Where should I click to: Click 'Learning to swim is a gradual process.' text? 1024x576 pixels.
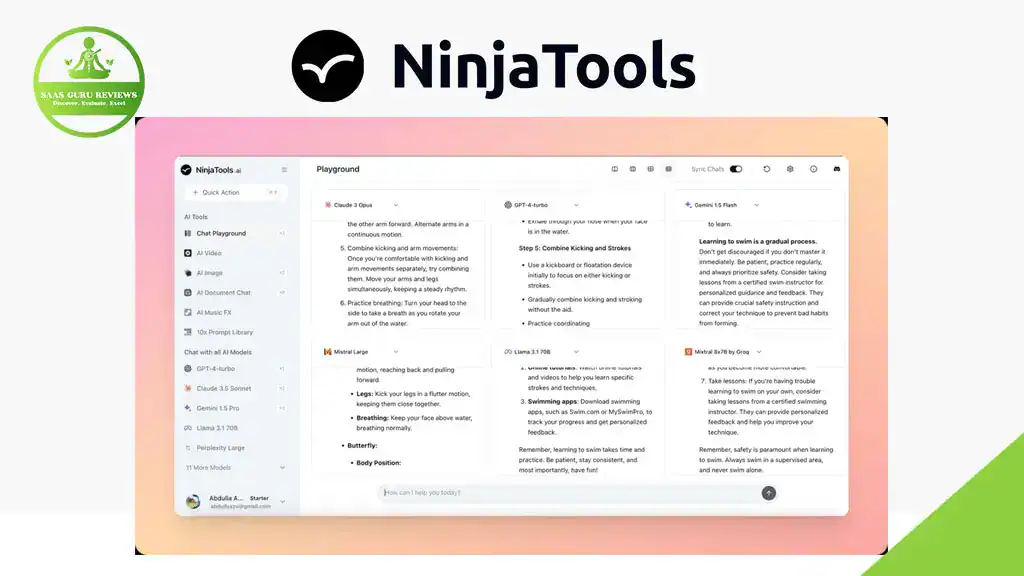758,241
